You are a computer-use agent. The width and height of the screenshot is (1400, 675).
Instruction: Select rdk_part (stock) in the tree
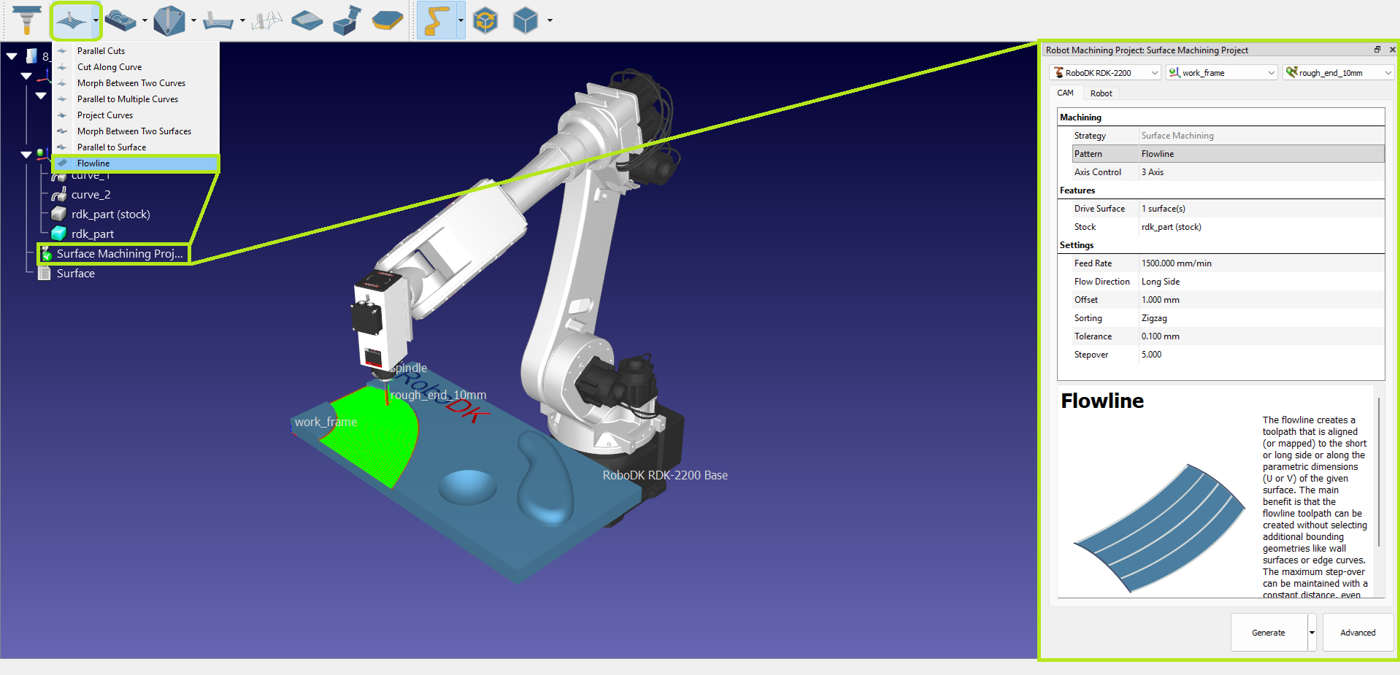[110, 214]
